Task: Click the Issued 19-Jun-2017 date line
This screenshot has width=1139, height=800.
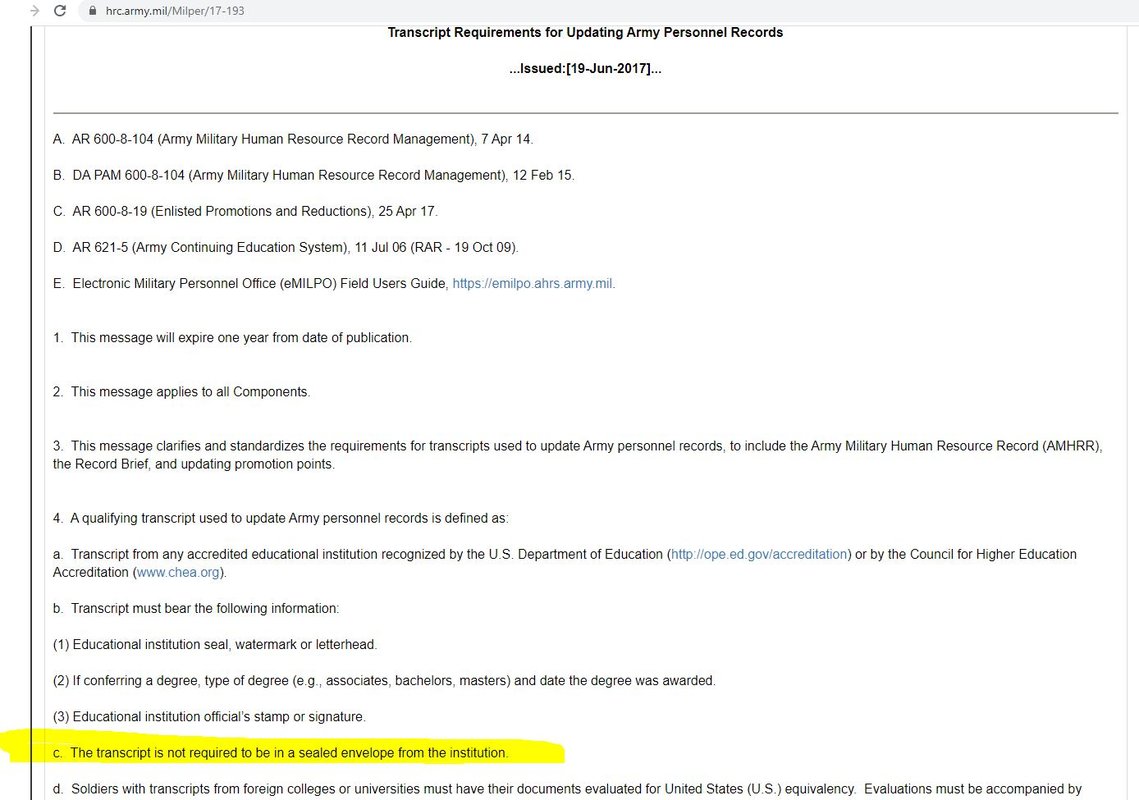Action: [585, 69]
